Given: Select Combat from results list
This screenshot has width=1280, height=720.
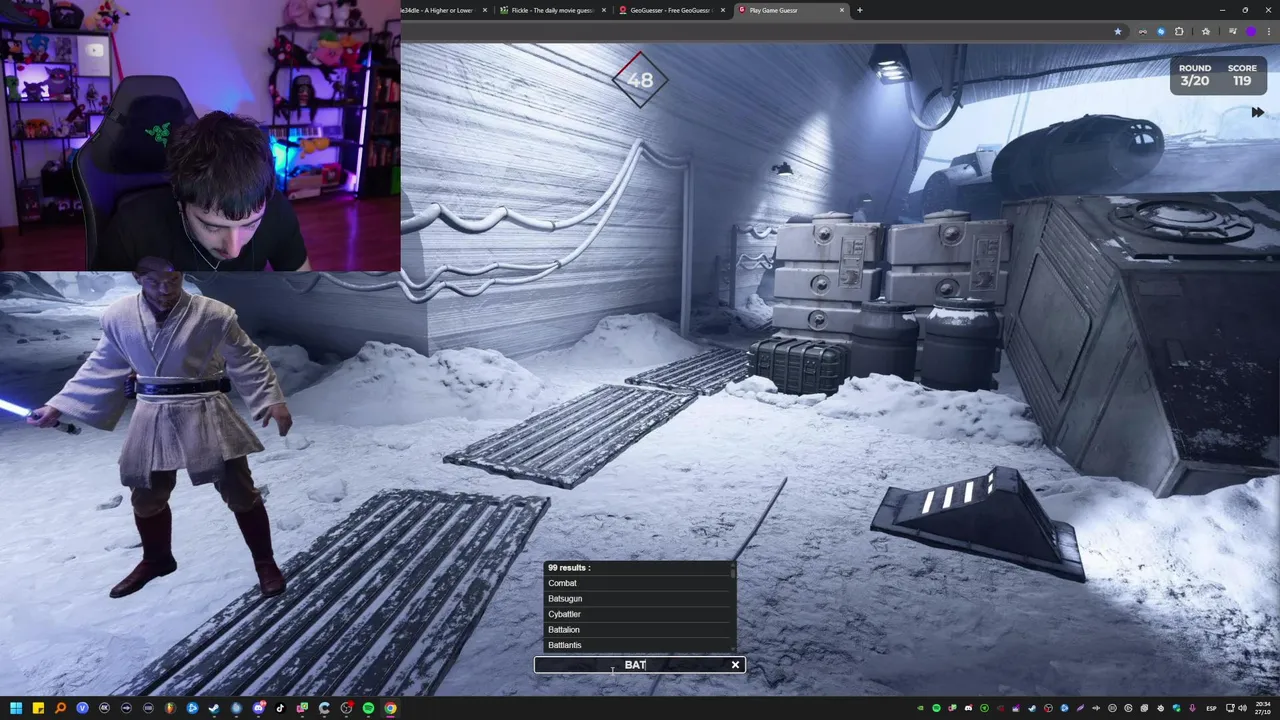Looking at the screenshot, I should (638, 583).
